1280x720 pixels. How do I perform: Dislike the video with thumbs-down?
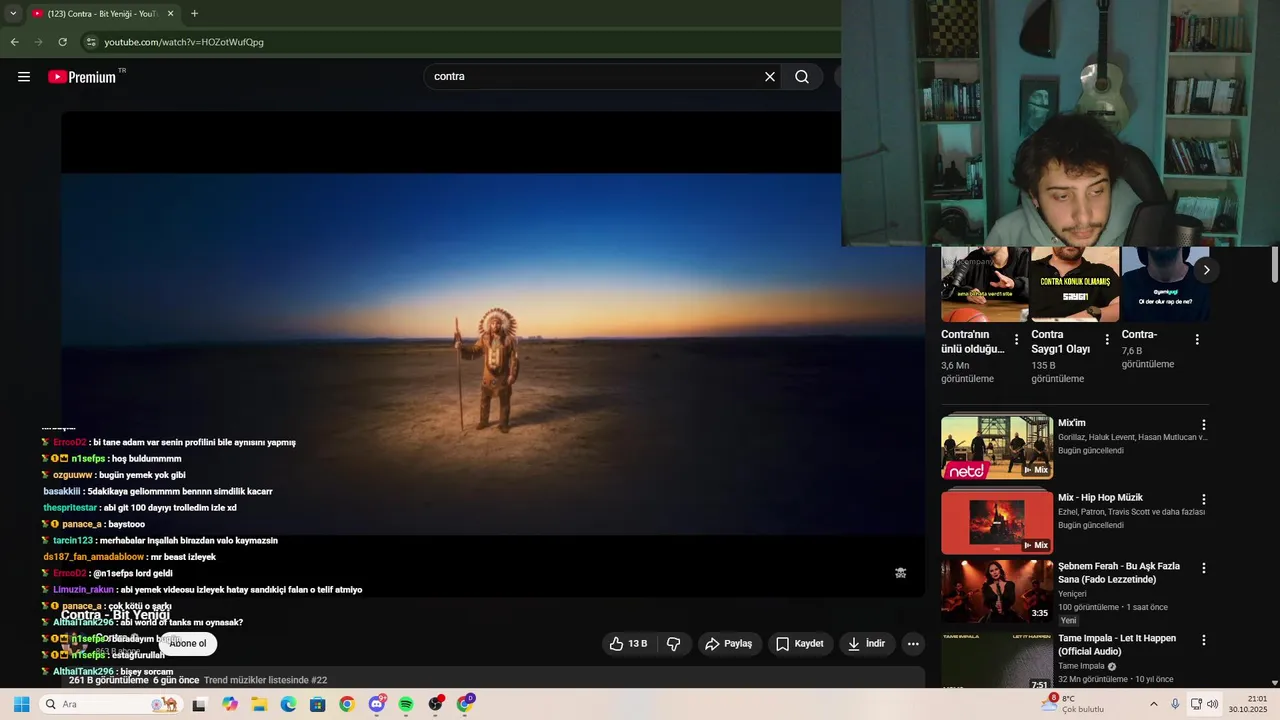click(x=673, y=644)
